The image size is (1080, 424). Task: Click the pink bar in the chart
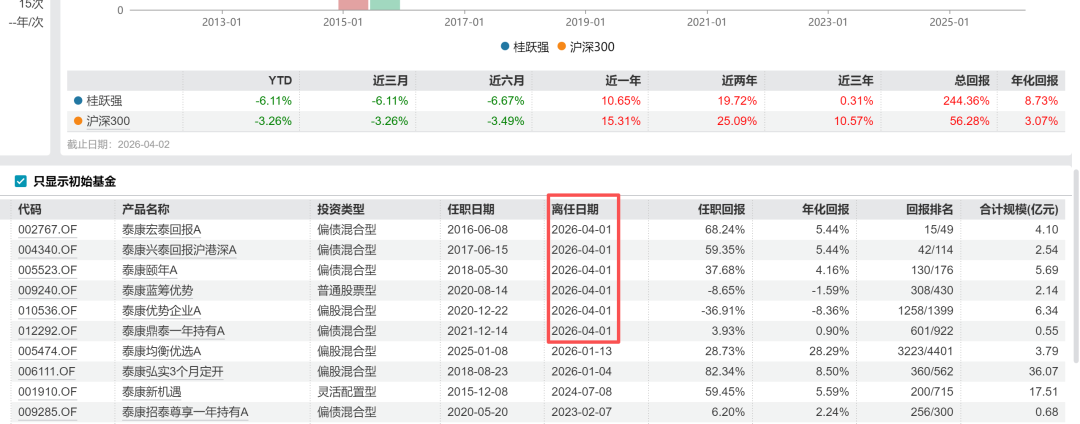353,5
